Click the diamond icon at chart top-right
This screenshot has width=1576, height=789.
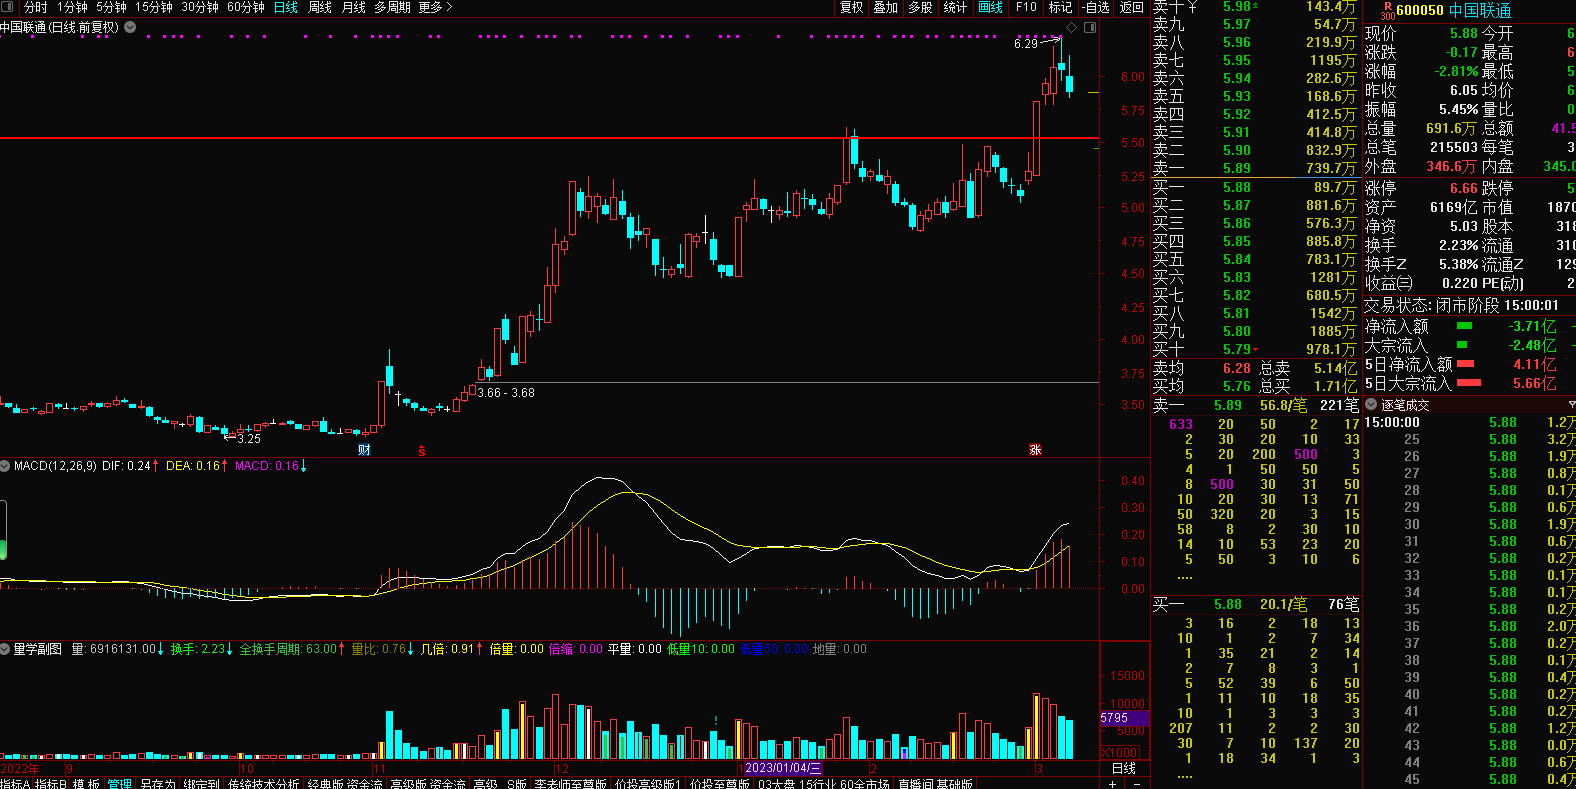click(1072, 28)
